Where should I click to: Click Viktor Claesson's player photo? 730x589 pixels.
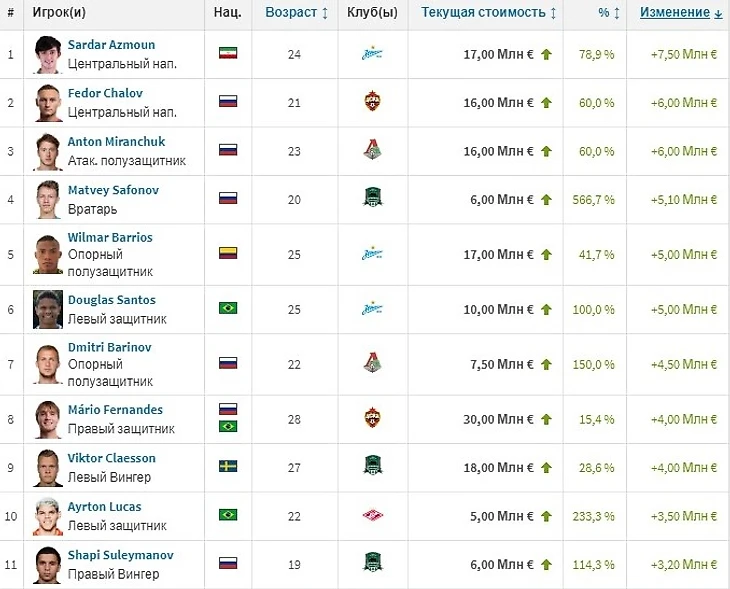48,467
